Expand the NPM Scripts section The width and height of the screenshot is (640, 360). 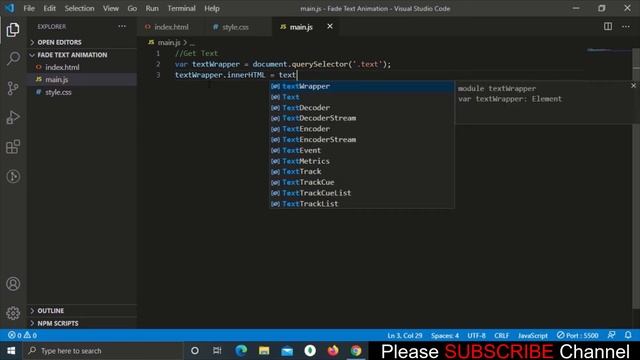[82, 323]
